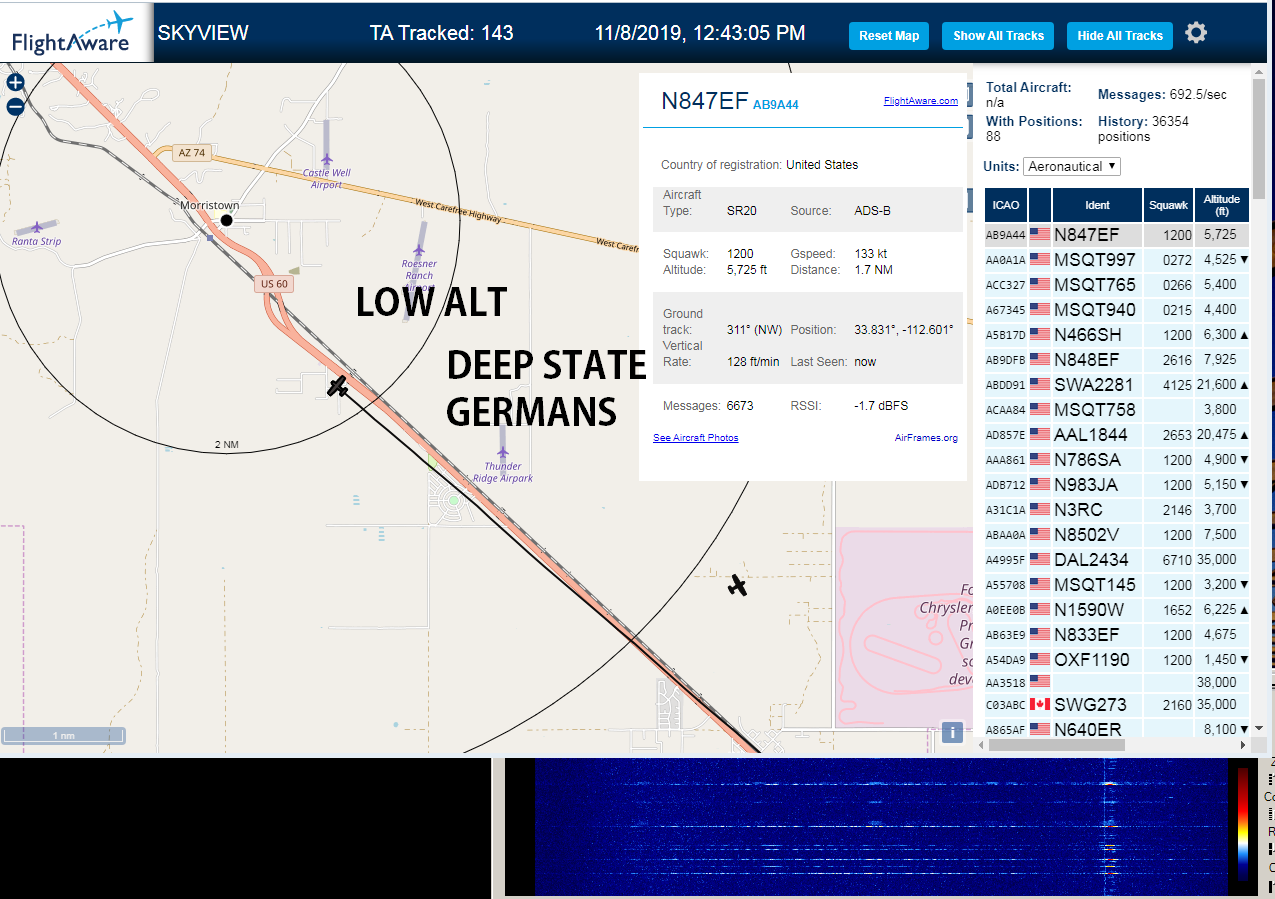Select the SWG273 aircraft row
The width and height of the screenshot is (1275, 899).
(x=1117, y=705)
